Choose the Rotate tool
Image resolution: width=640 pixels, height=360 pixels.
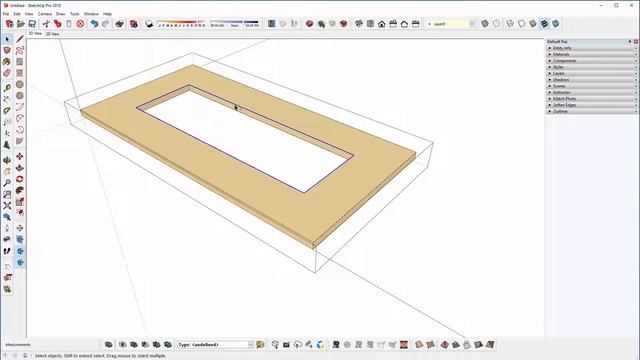click(20, 179)
